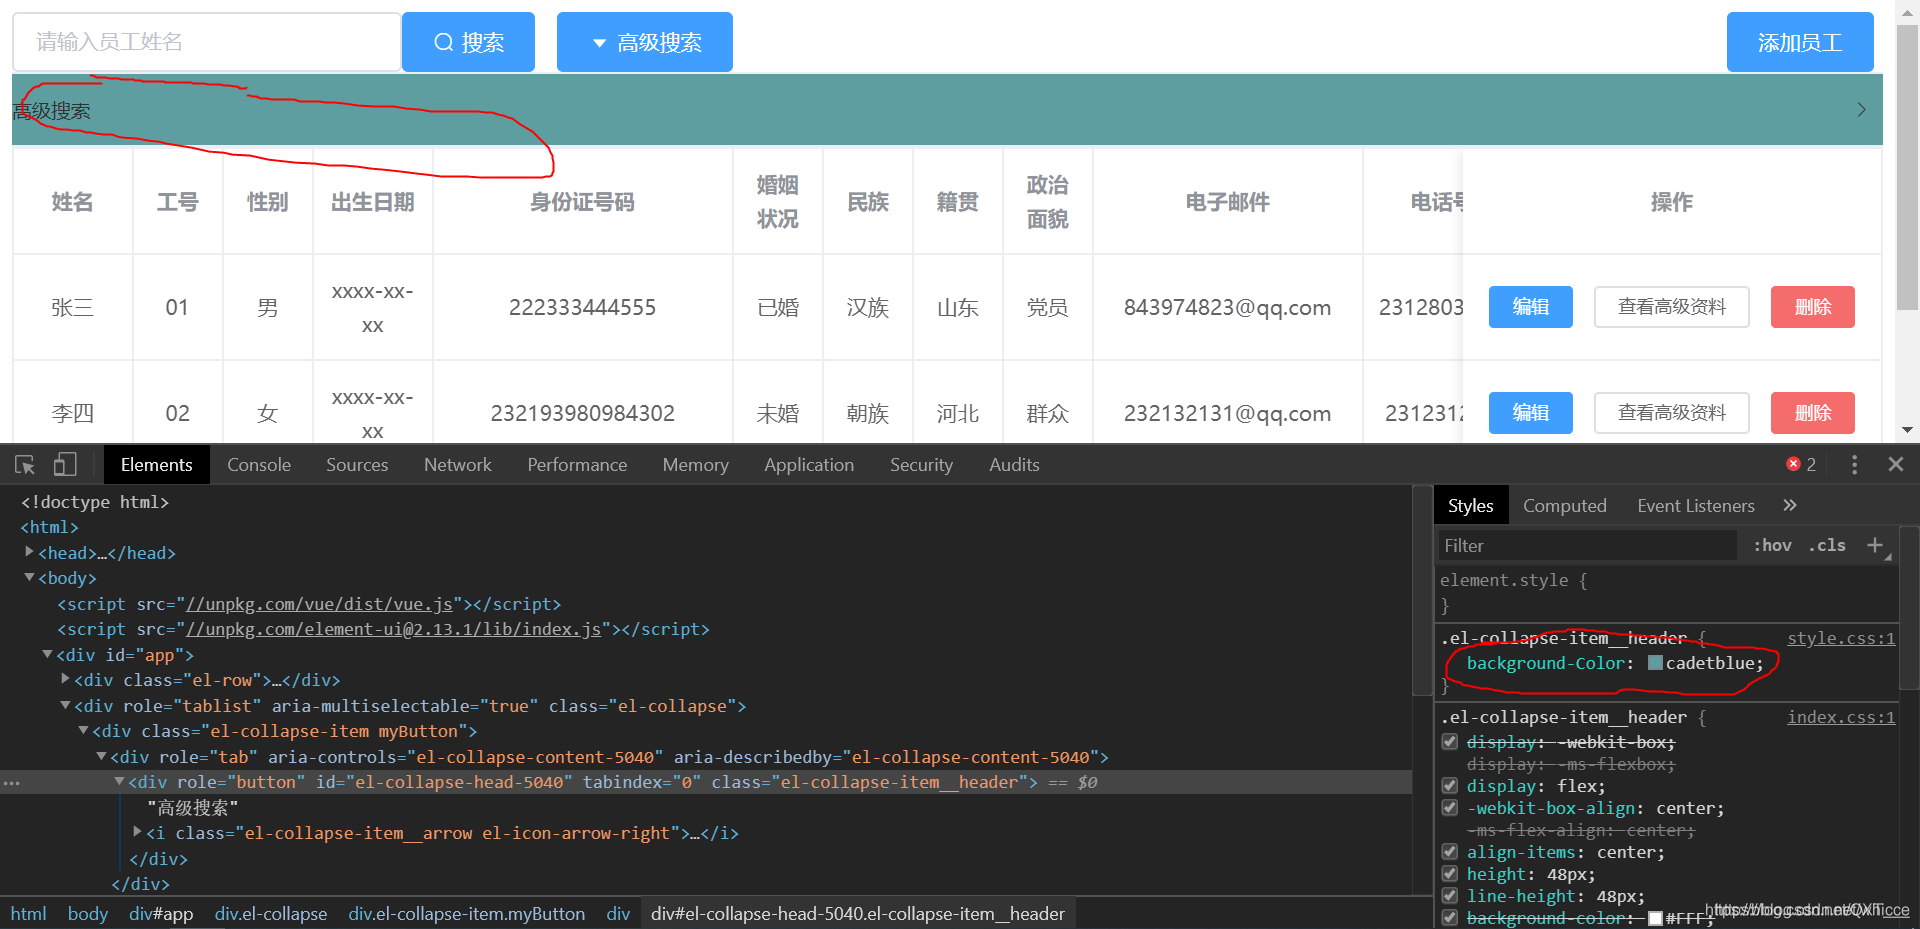Open DevTools more options kebab menu
The height and width of the screenshot is (929, 1920).
click(1854, 465)
